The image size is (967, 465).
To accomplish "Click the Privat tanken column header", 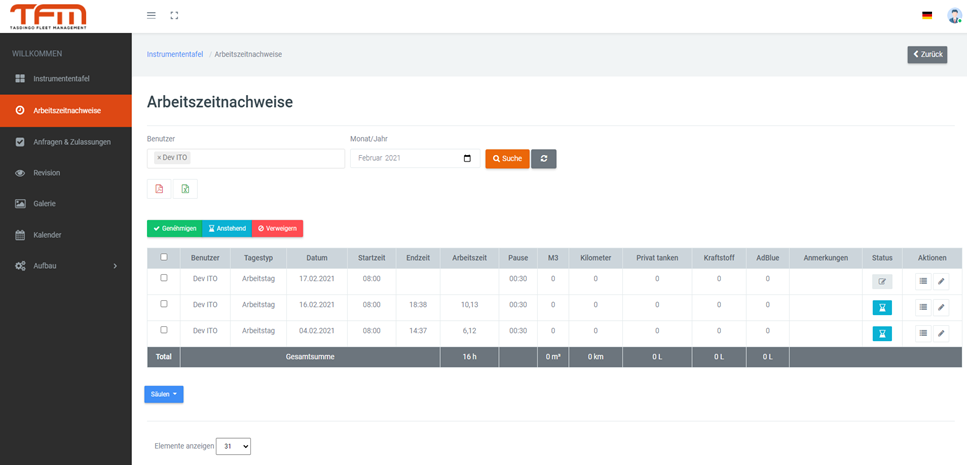I will [657, 258].
